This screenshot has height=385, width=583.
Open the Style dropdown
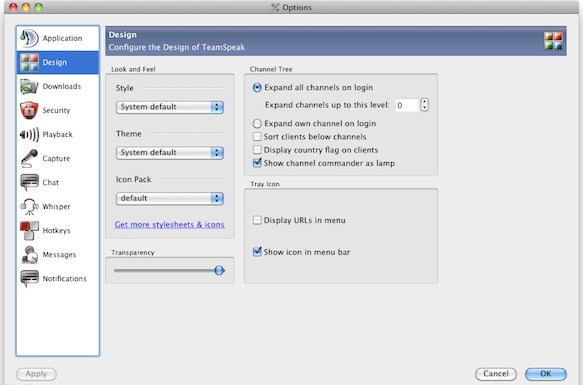tap(170, 107)
